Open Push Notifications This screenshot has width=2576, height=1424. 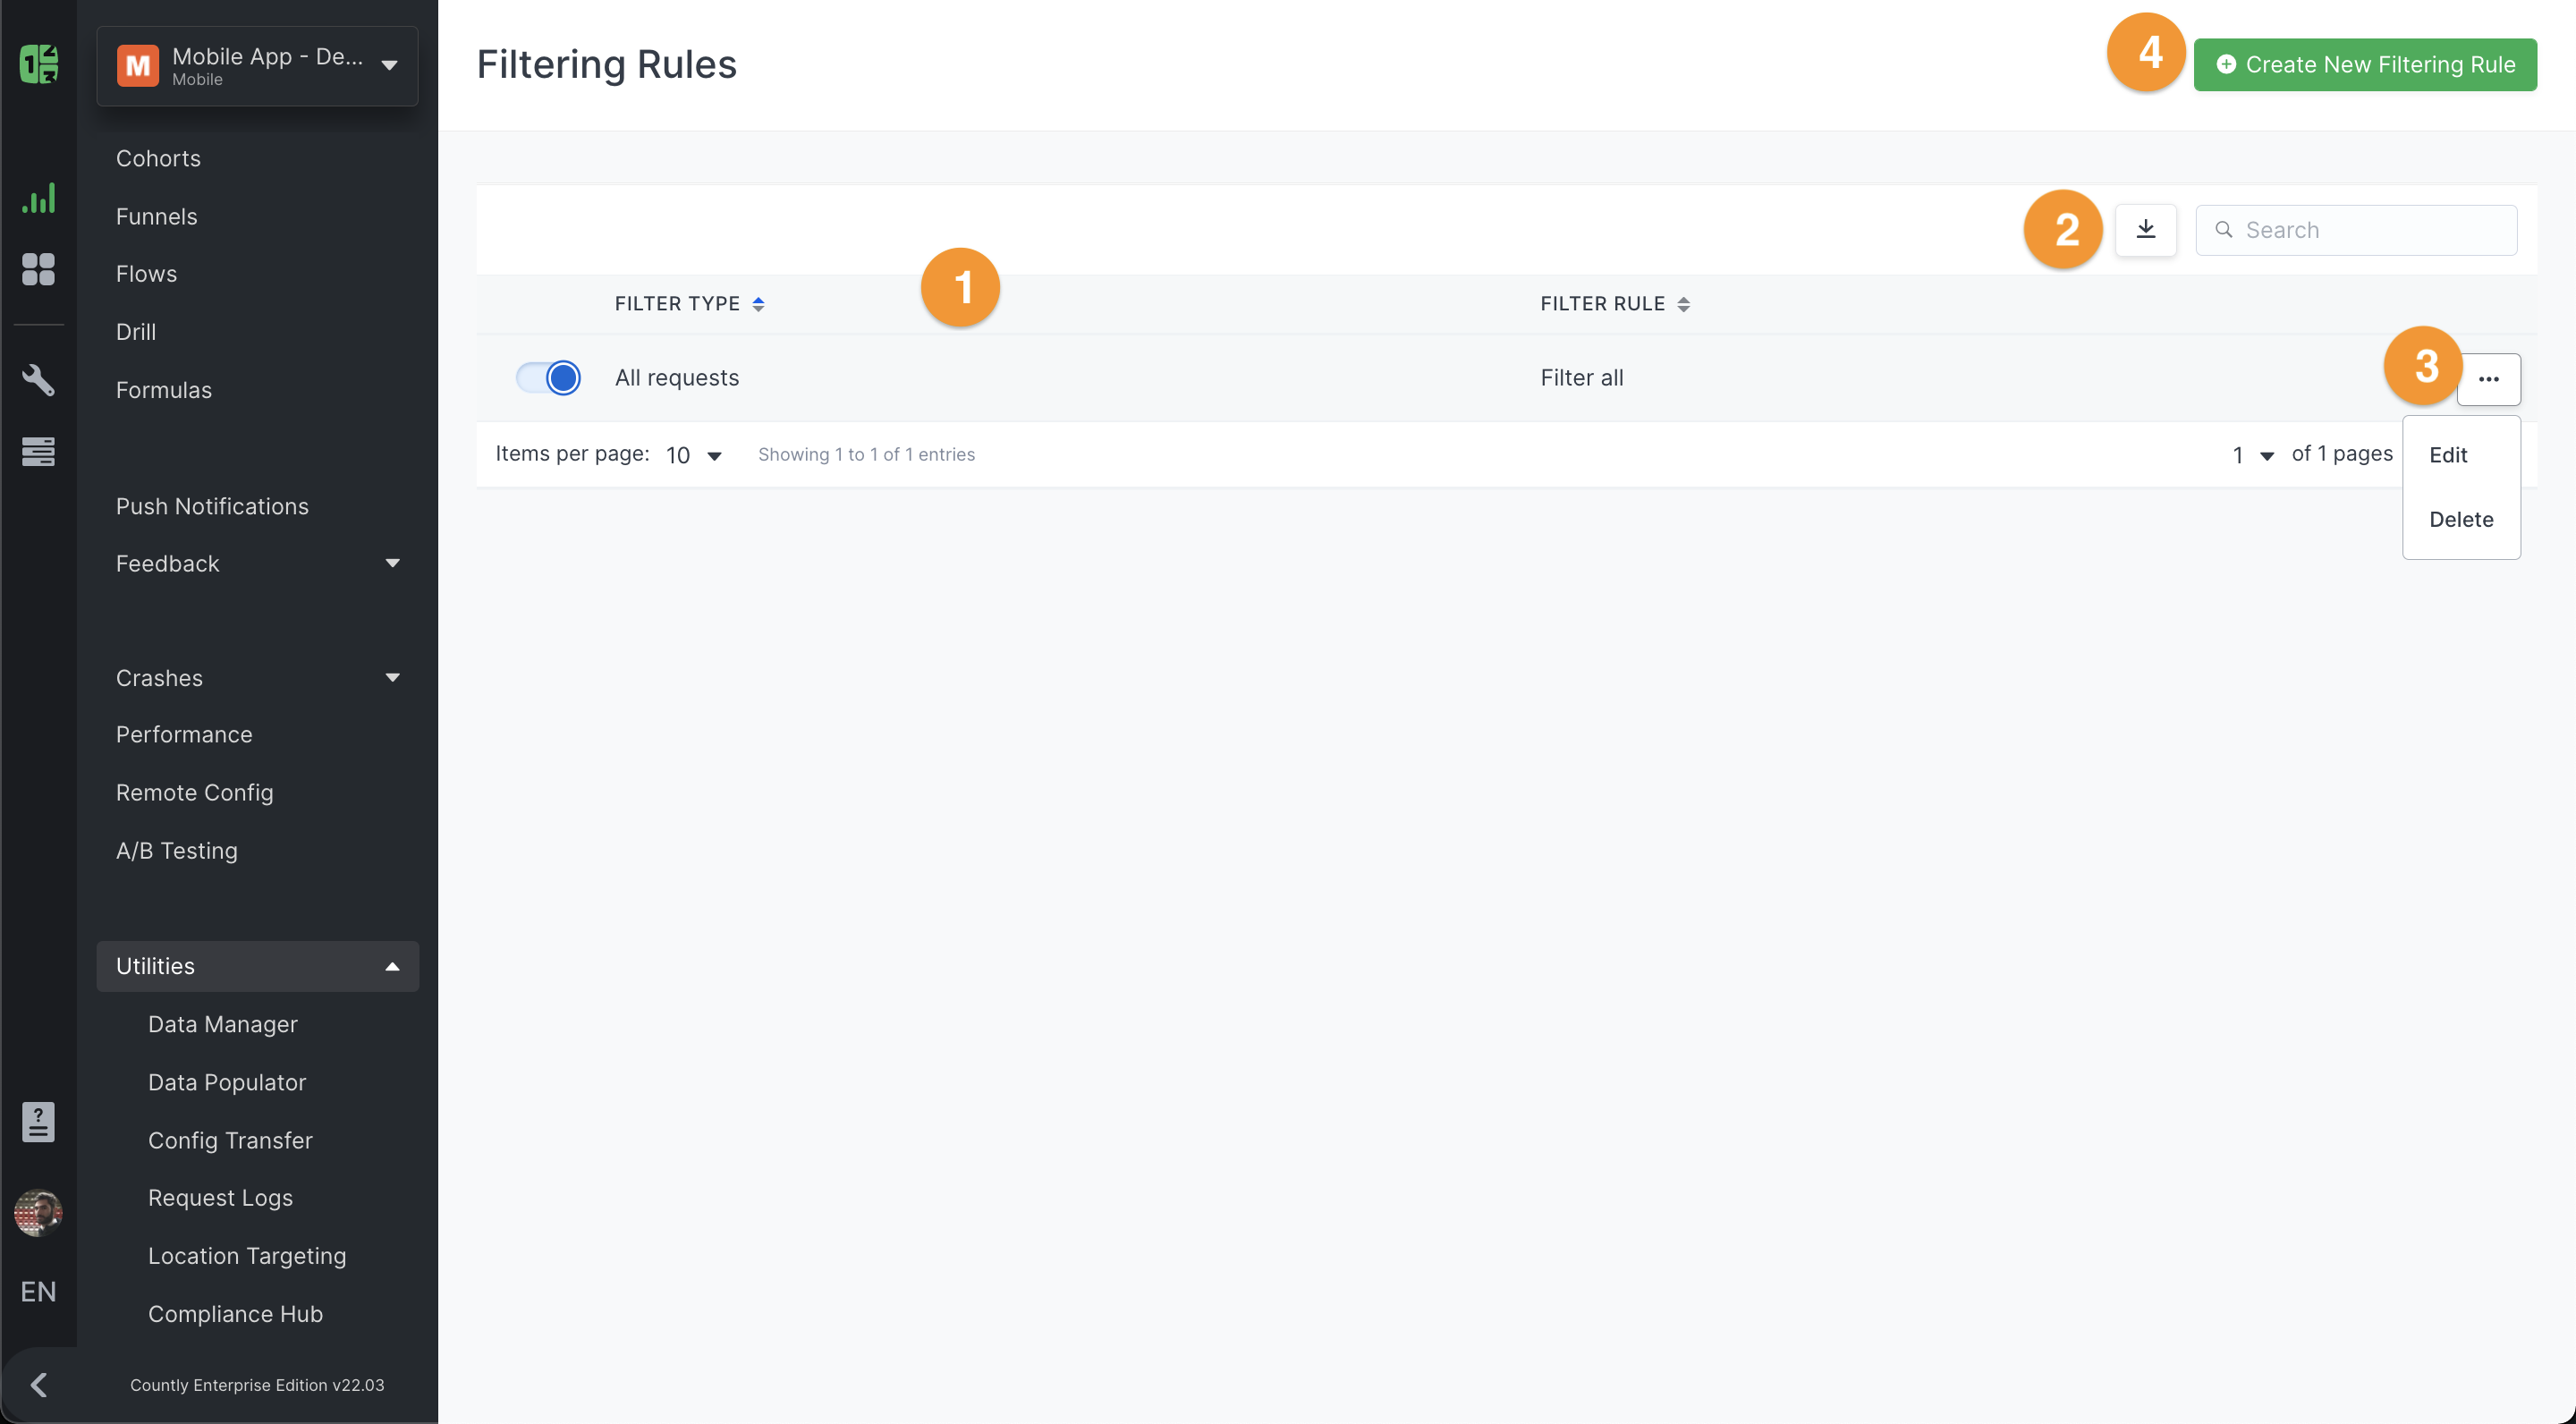212,506
